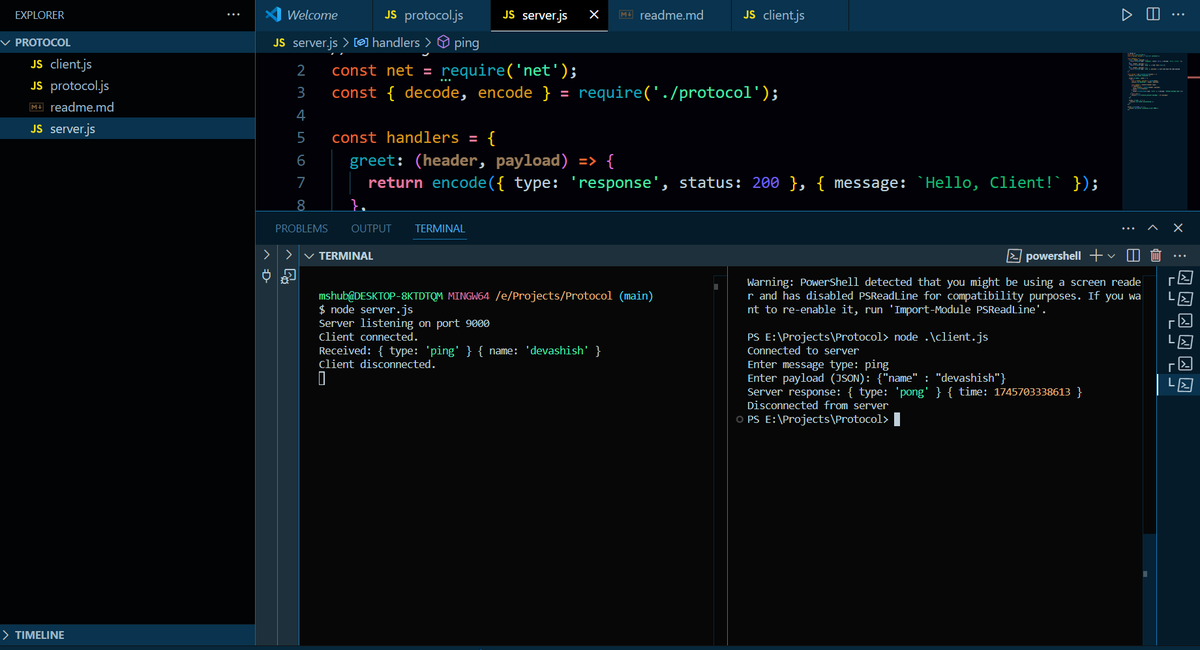This screenshot has height=650, width=1200.
Task: Open the PROBLEMS panel tab
Action: (301, 229)
